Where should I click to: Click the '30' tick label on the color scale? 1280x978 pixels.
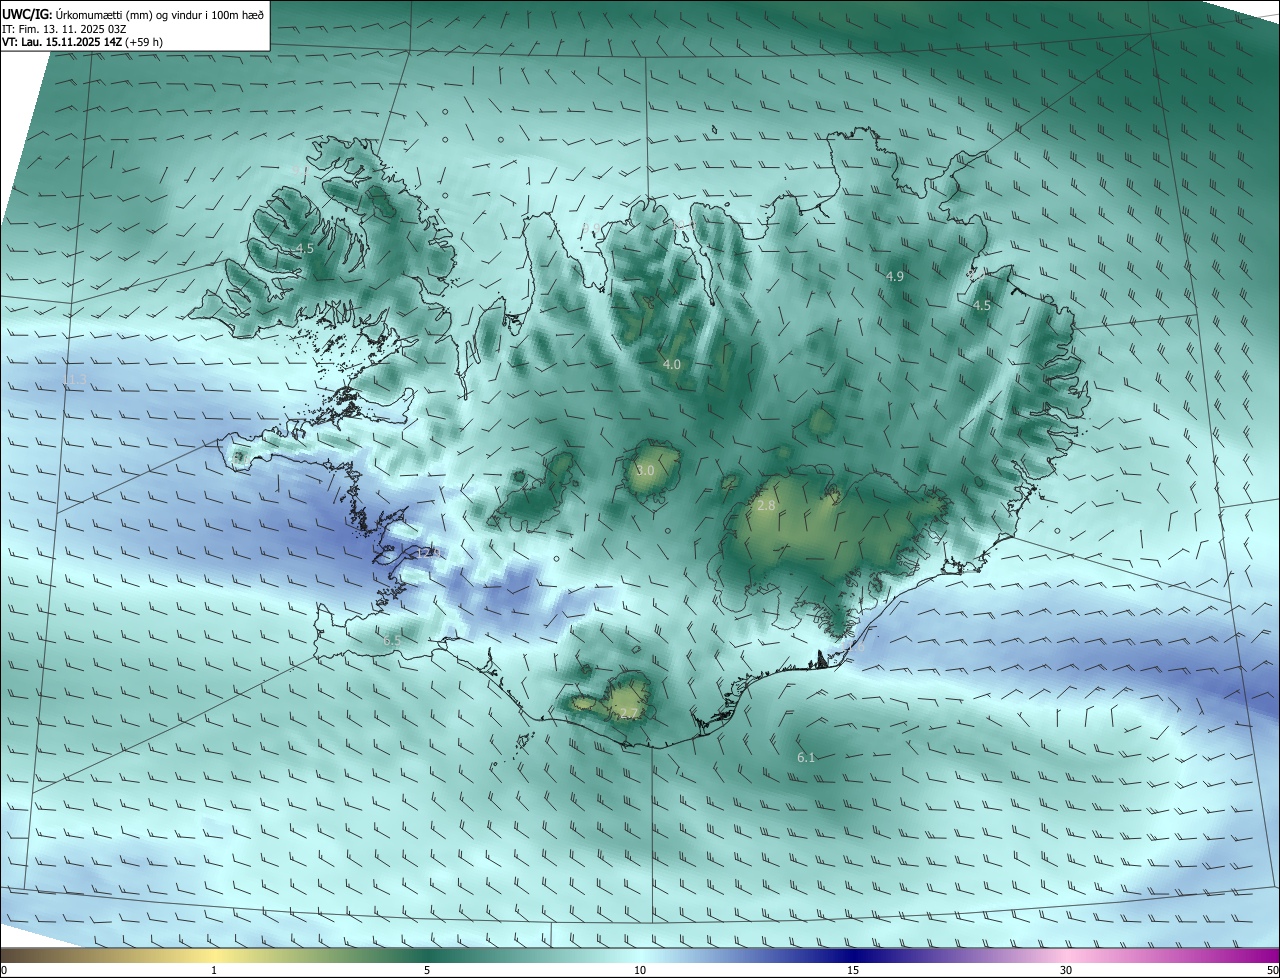pyautogui.click(x=1066, y=970)
